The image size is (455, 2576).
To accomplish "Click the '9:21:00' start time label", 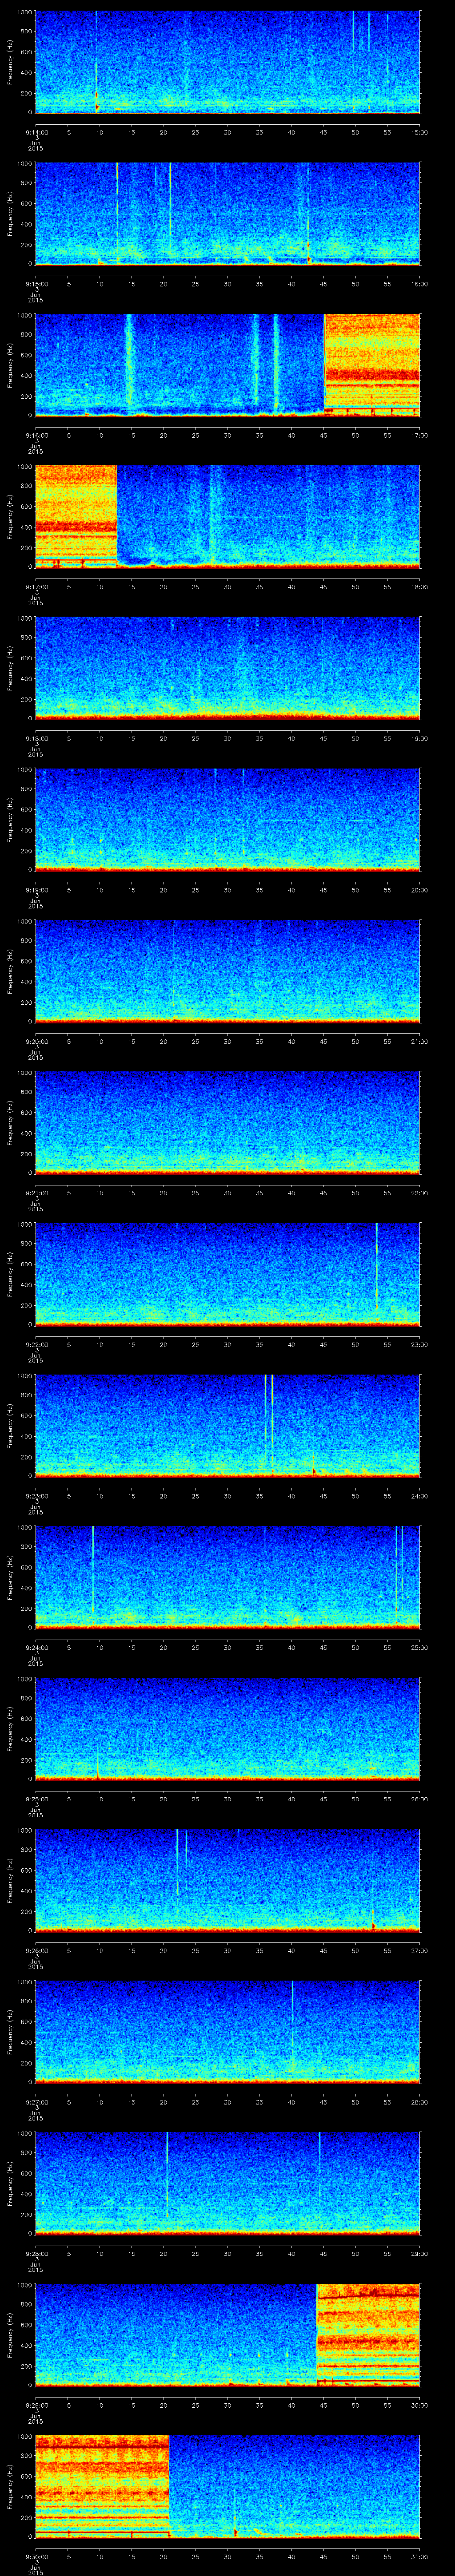I will click(x=36, y=1193).
